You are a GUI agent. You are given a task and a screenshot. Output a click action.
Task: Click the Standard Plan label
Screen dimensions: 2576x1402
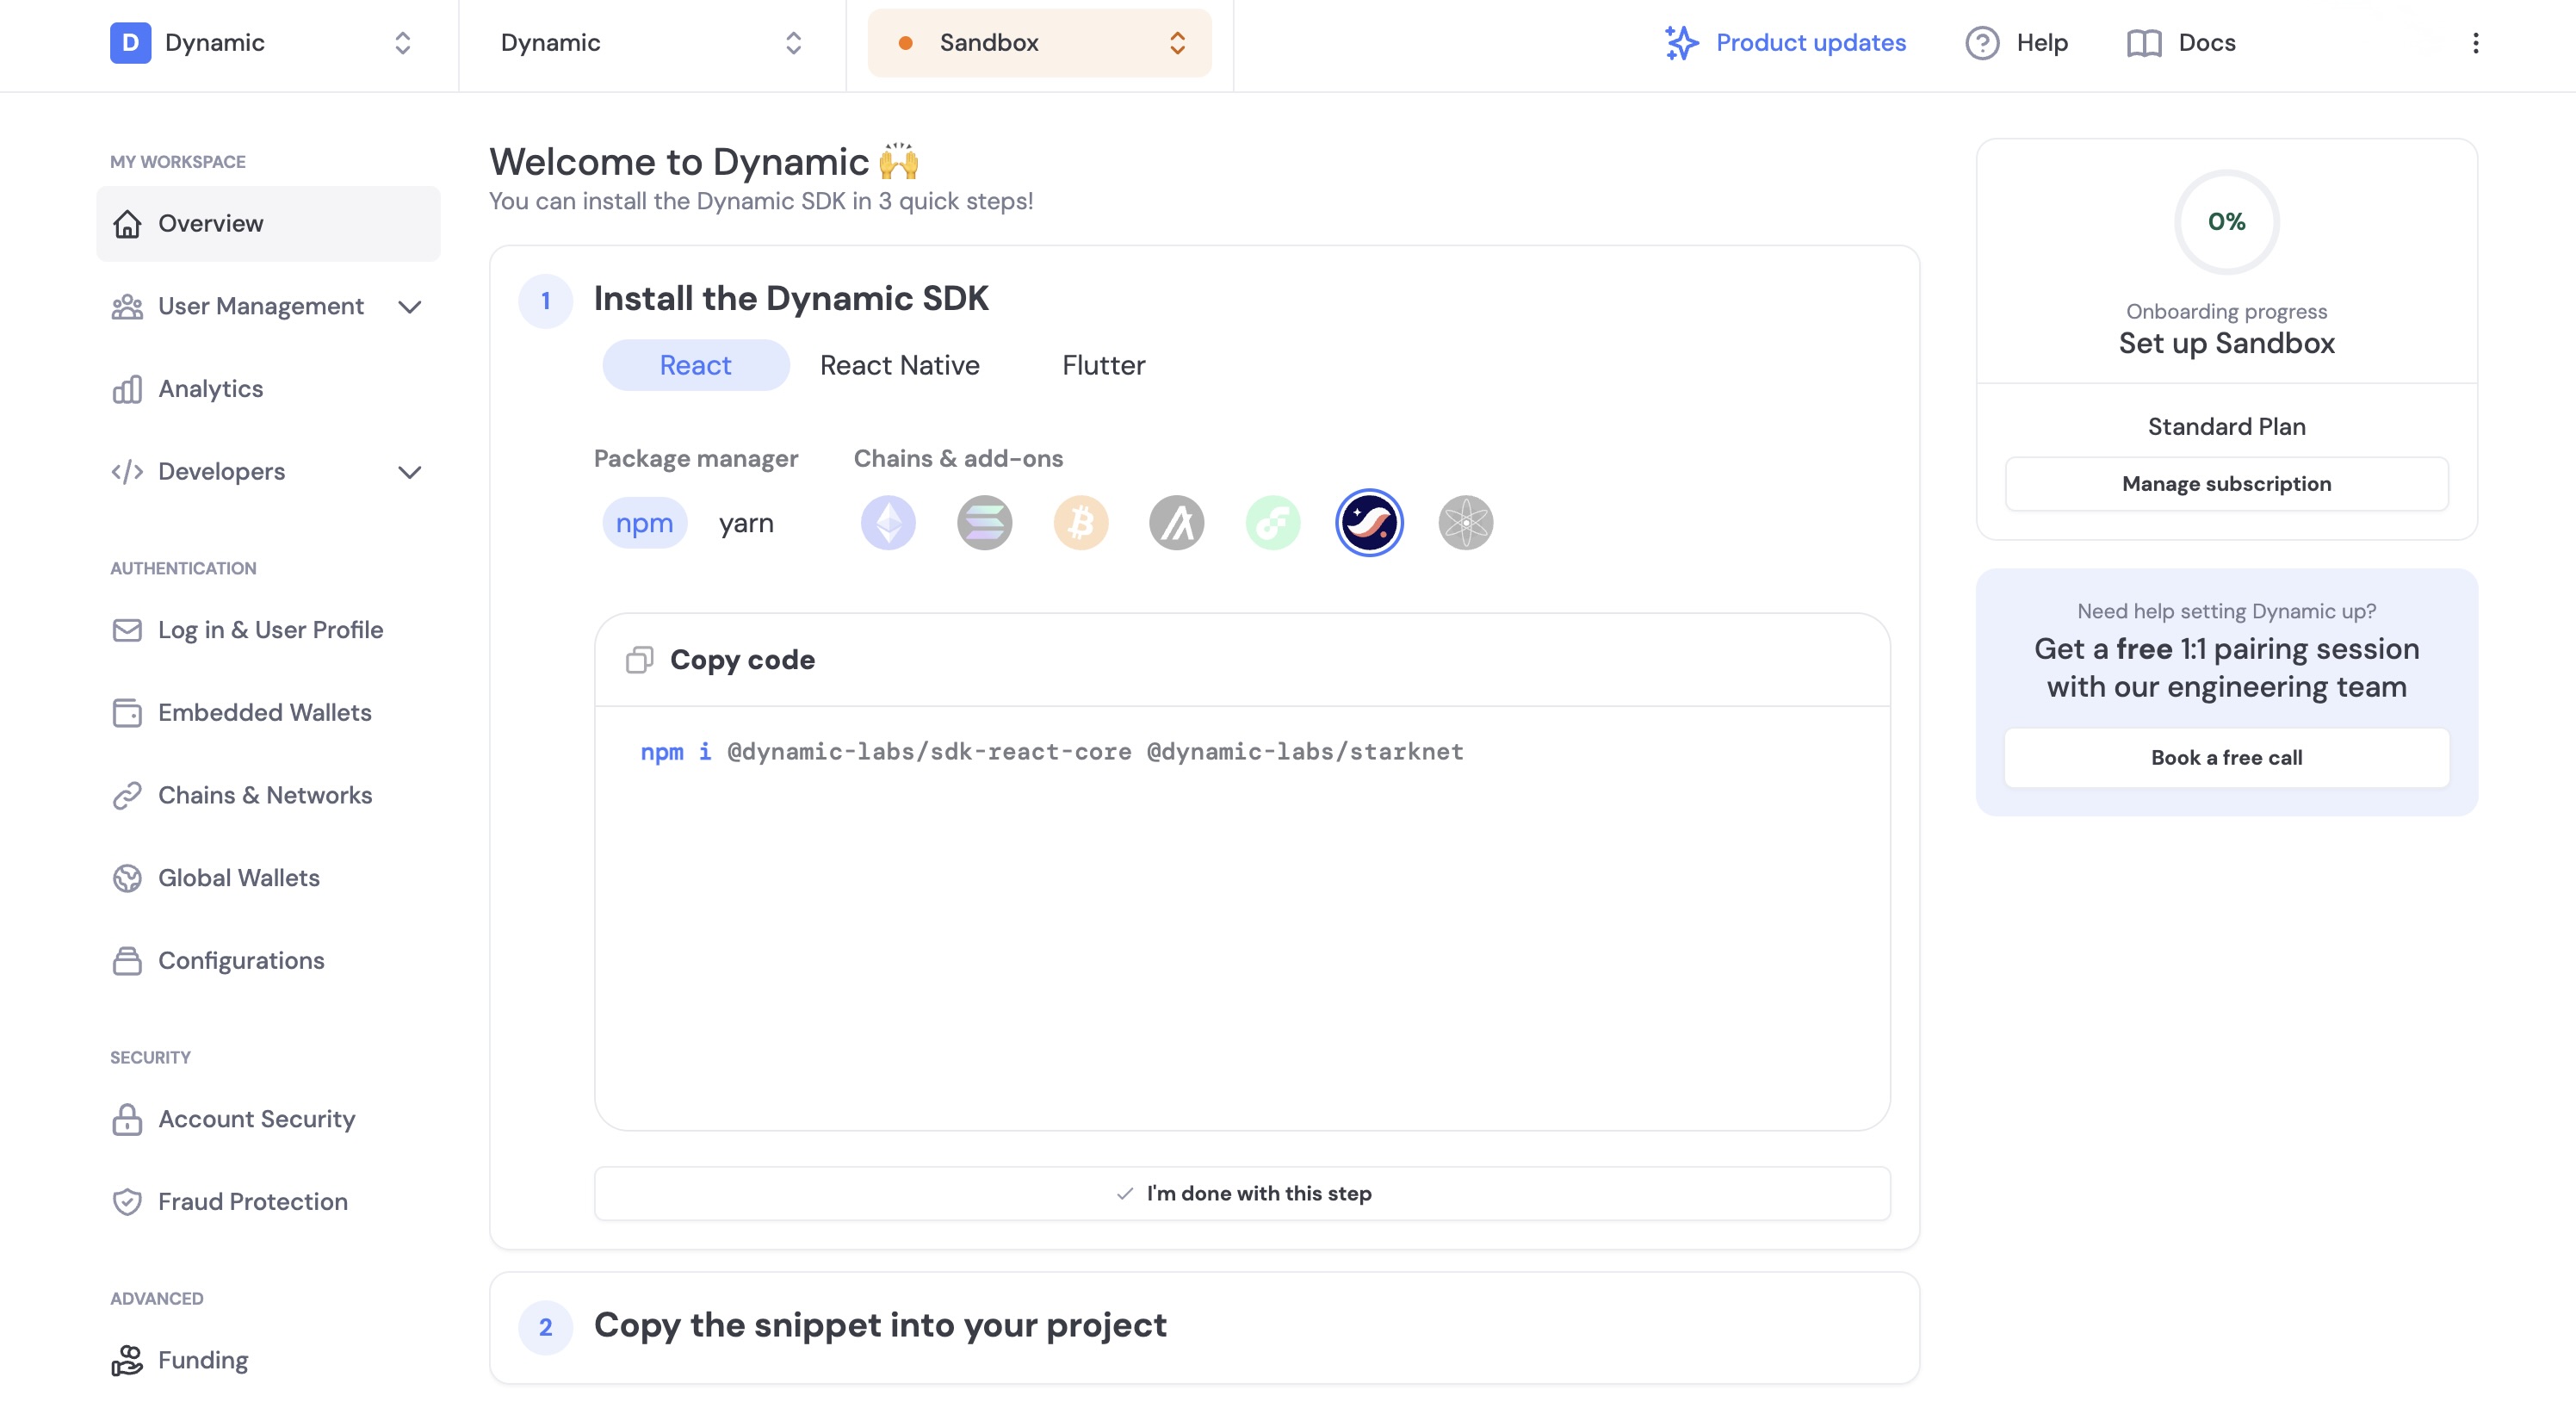(2226, 427)
